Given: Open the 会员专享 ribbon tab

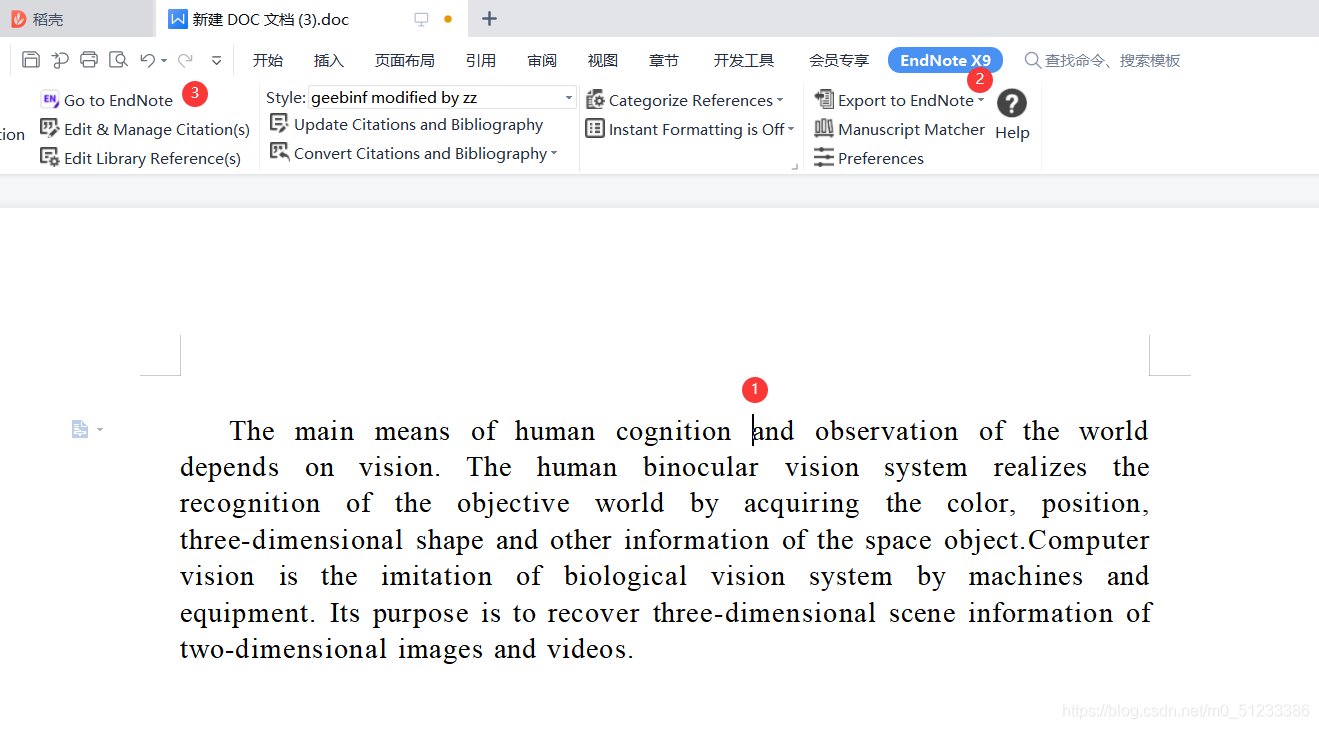Looking at the screenshot, I should point(839,60).
